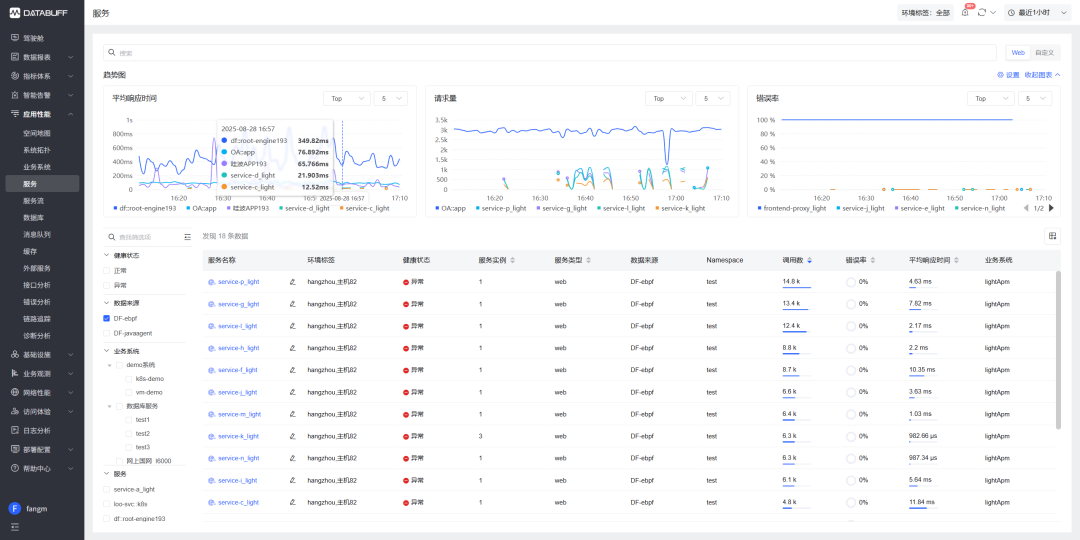
Task: Click the alert bell notification icon
Action: coord(965,12)
